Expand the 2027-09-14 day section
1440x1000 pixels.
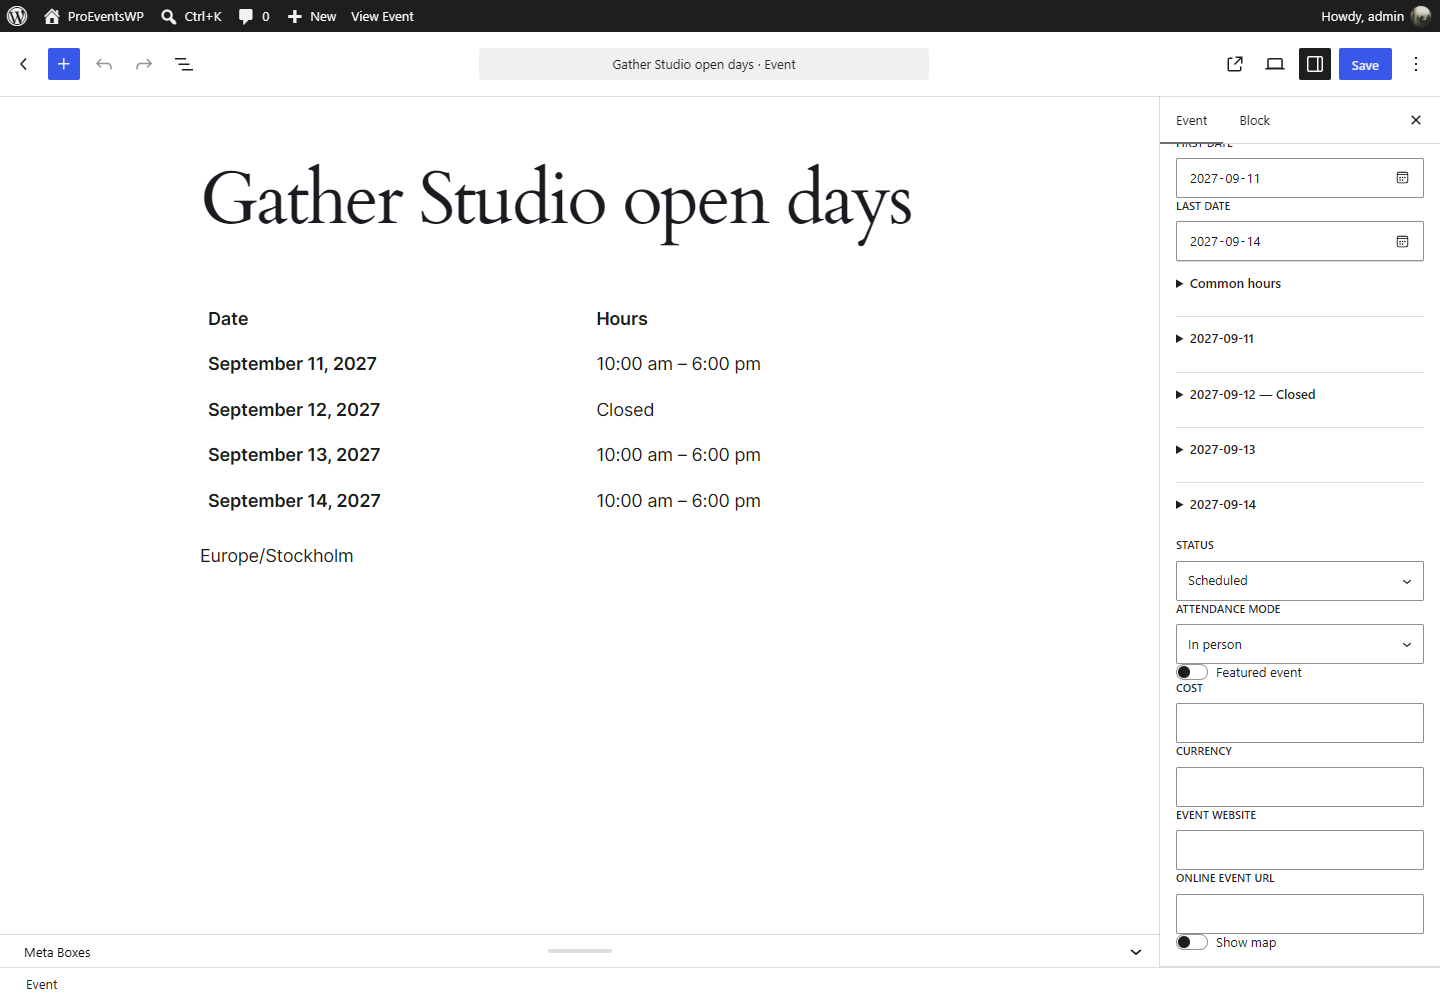[x=1300, y=505]
